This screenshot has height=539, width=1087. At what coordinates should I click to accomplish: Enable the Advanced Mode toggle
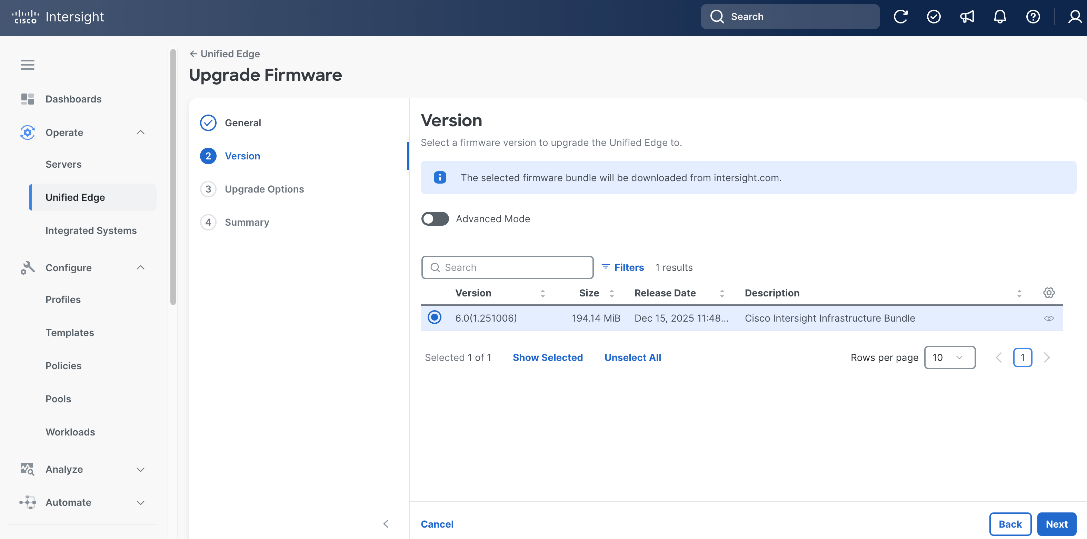click(x=435, y=219)
